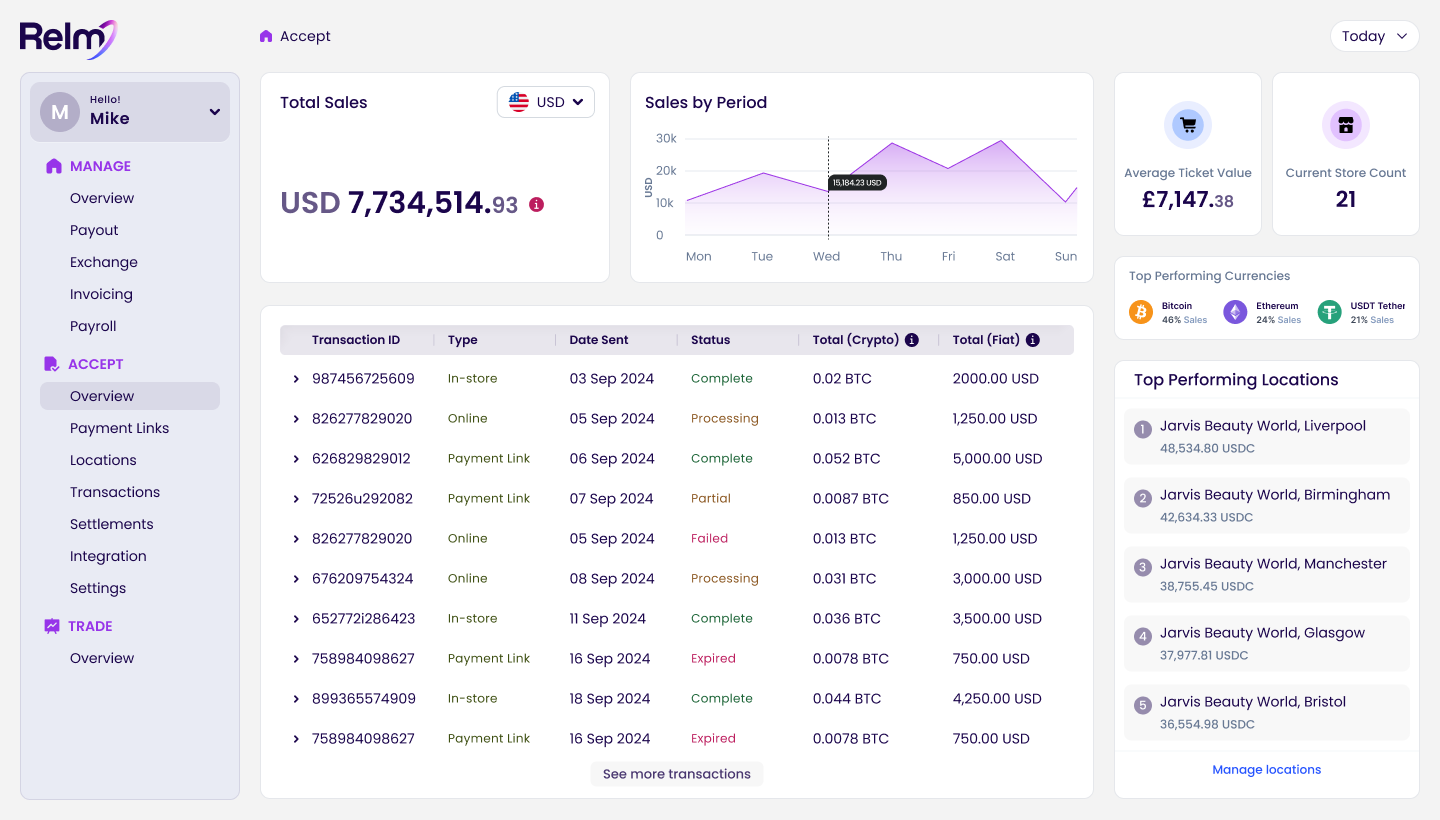Click the USDT Tether currency icon
The image size is (1440, 820).
[1329, 312]
